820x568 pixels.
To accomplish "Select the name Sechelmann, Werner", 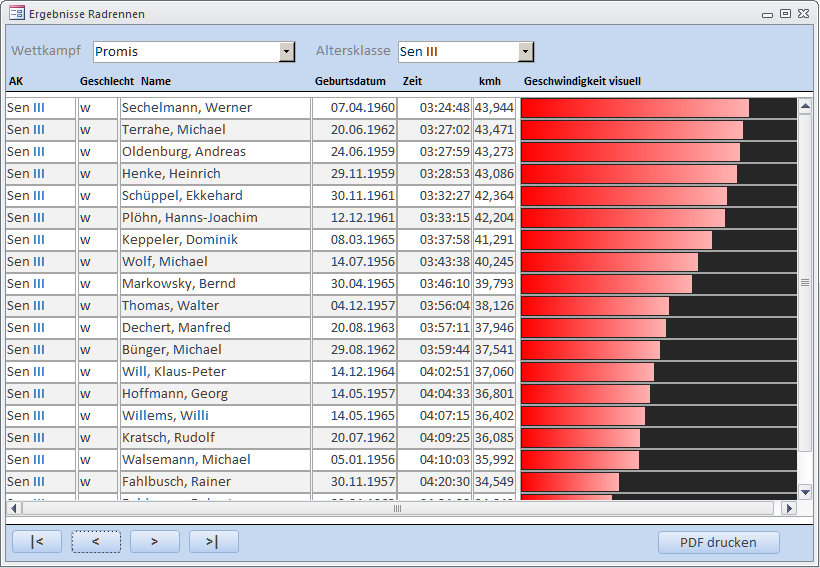I will tap(187, 108).
